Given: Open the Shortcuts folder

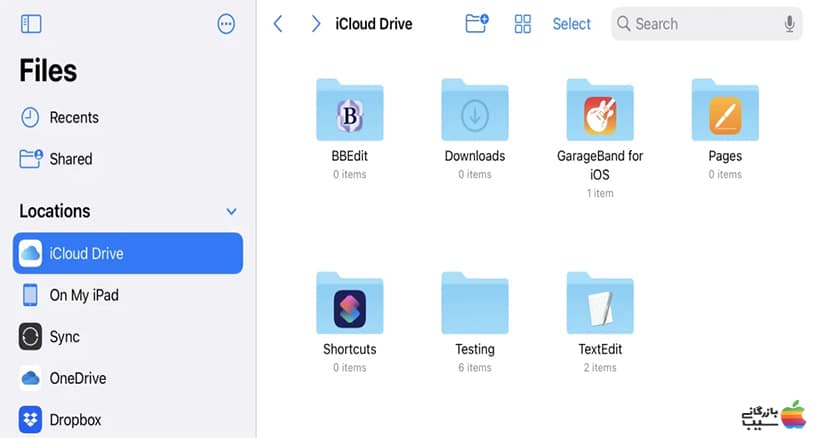Looking at the screenshot, I should pyautogui.click(x=349, y=303).
